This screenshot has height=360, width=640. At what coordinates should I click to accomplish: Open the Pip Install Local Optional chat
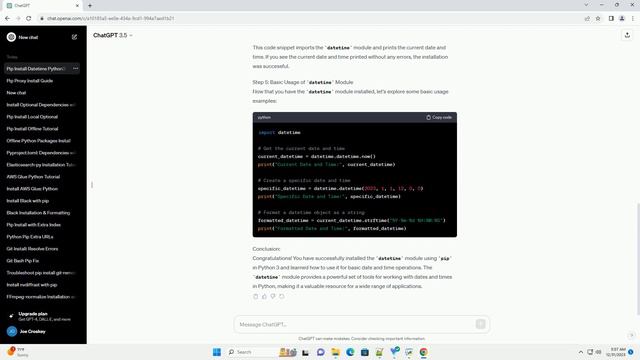point(42,117)
